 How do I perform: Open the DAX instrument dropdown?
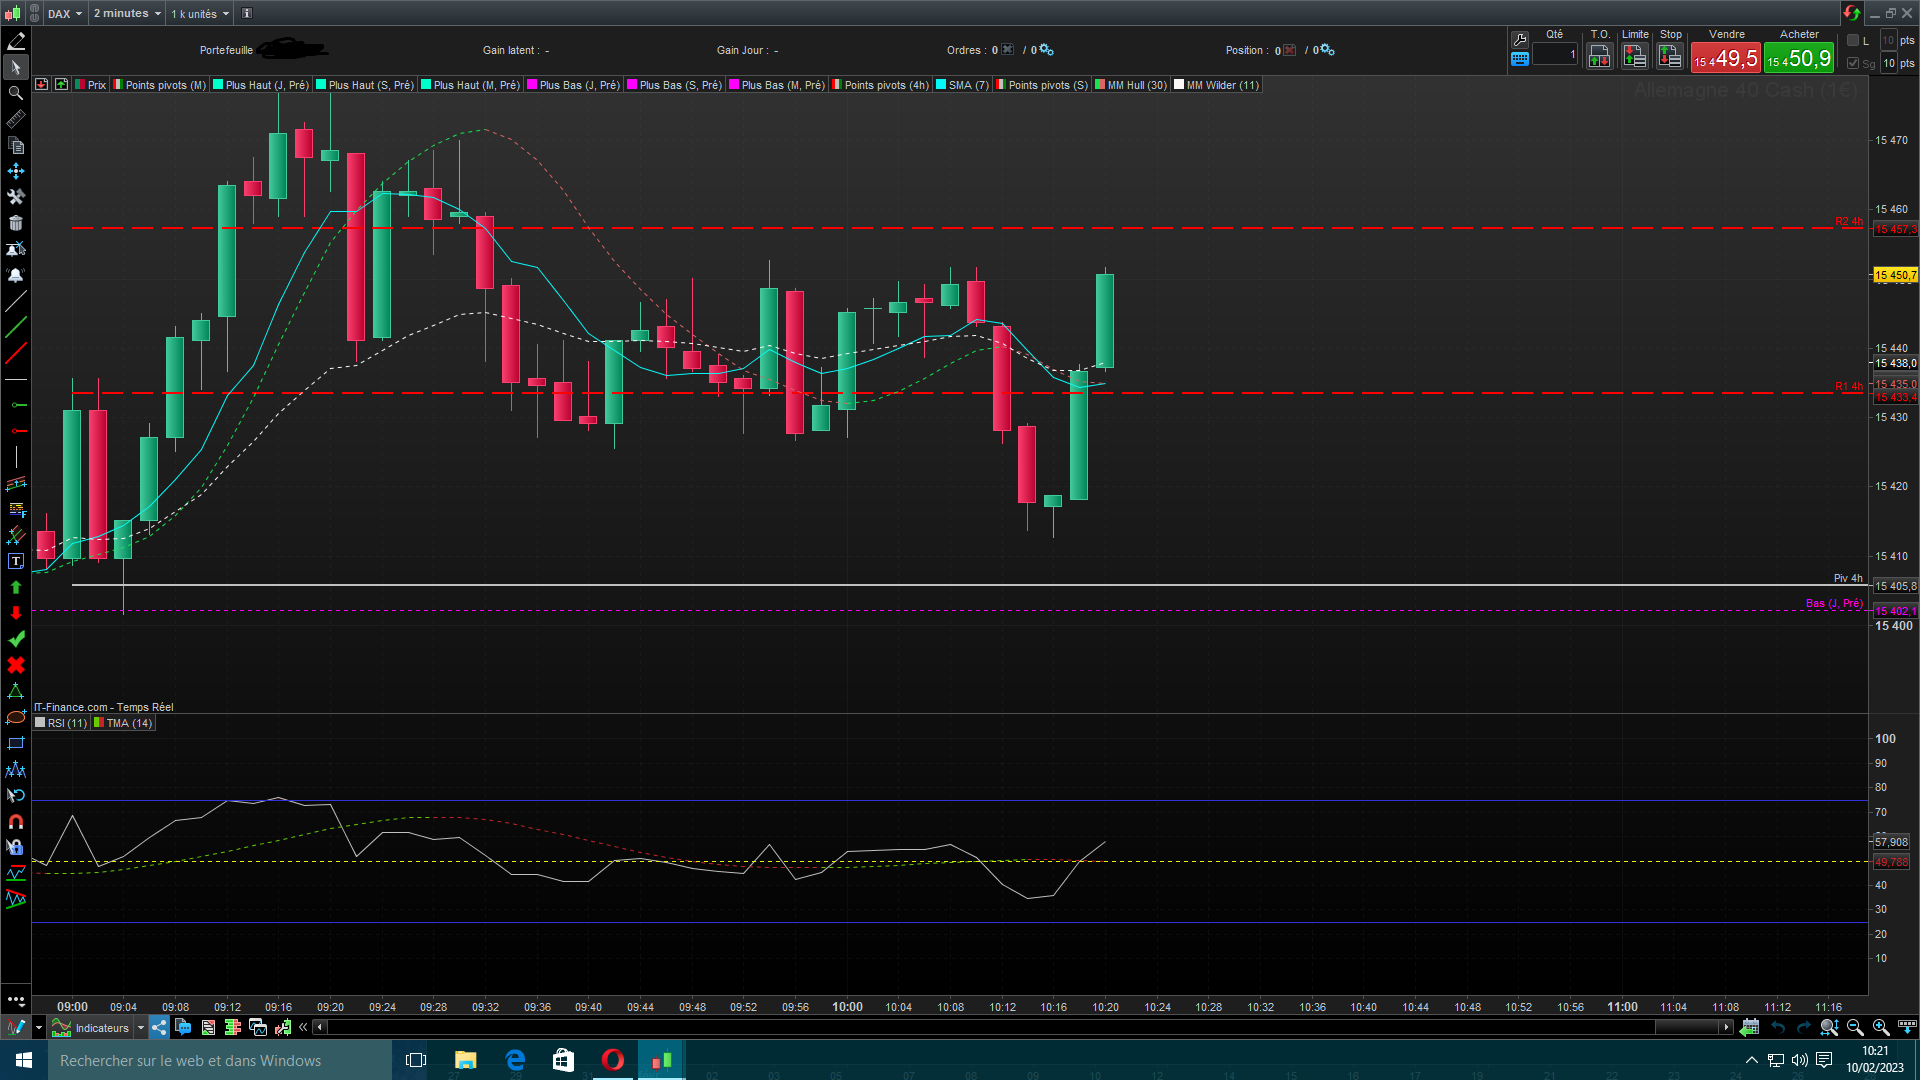66,14
